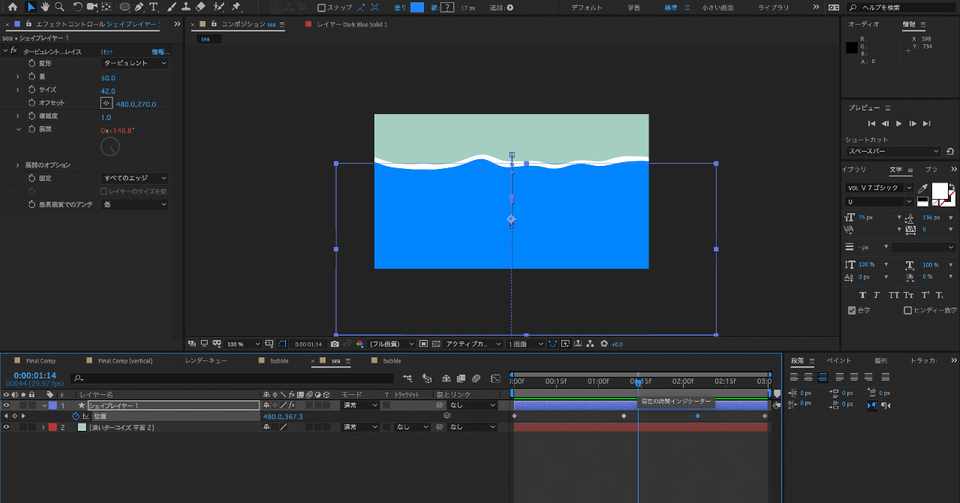This screenshot has height=503, width=960.
Task: Open layer 1 blending mode dropdown
Action: coord(359,405)
